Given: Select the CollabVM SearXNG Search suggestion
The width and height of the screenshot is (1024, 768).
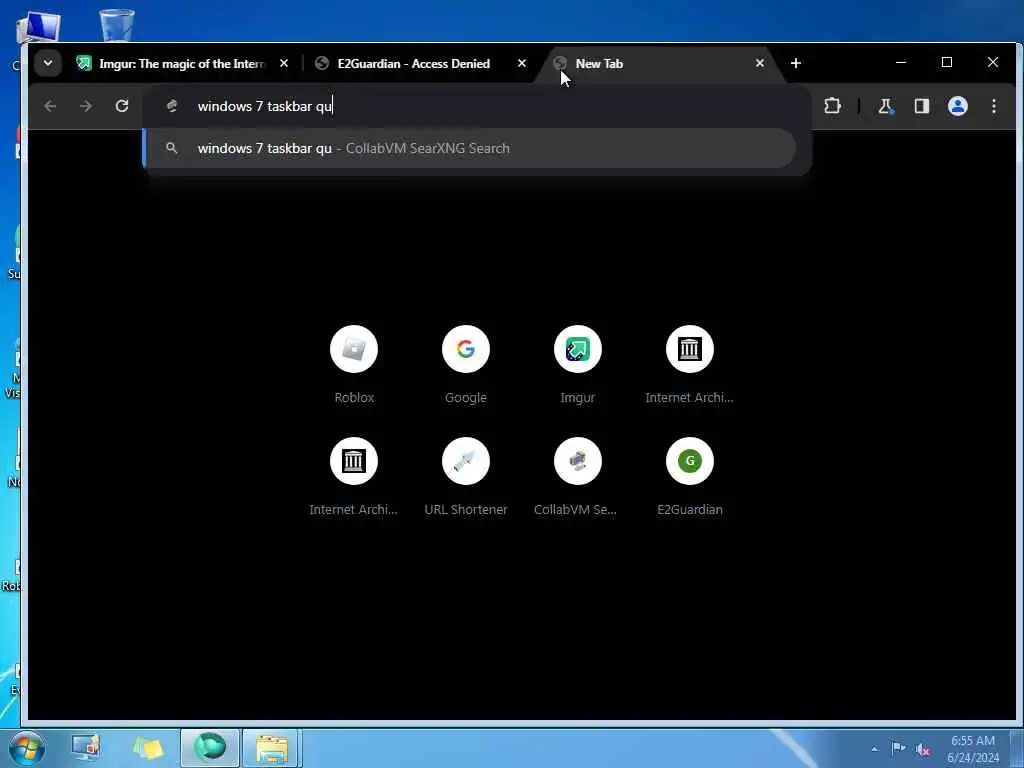Looking at the screenshot, I should (x=469, y=148).
